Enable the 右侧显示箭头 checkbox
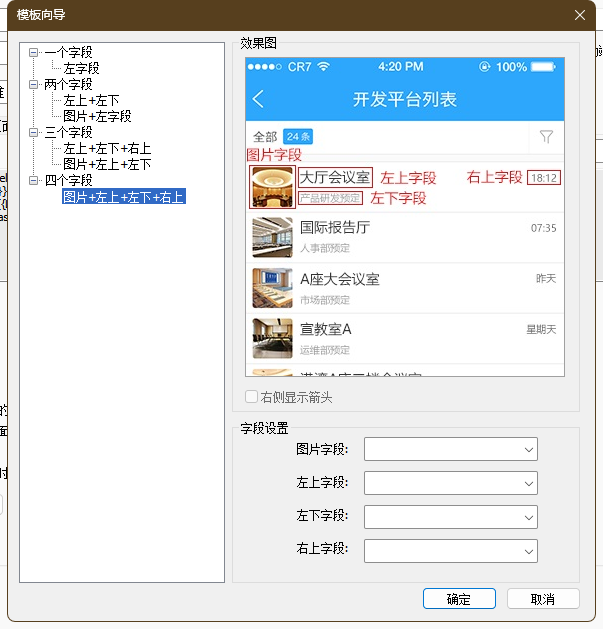The width and height of the screenshot is (603, 629). (x=252, y=397)
